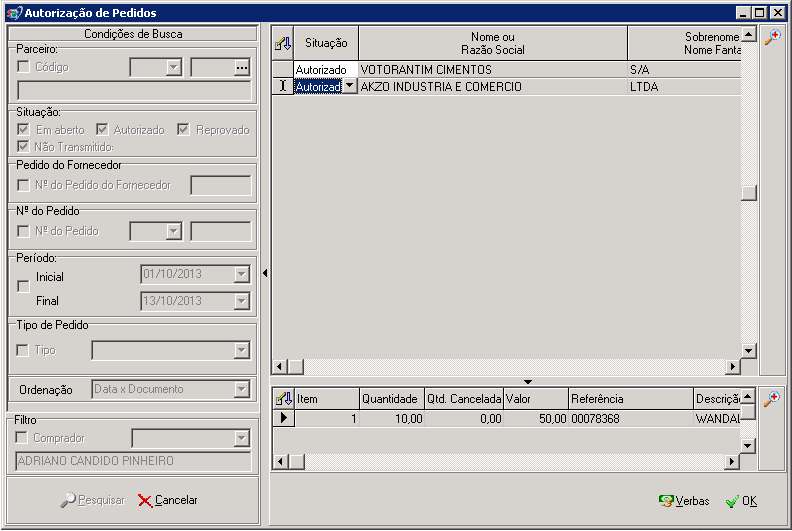Click the Nome ou Razão Social column header
The width and height of the screenshot is (792, 531).
point(492,43)
